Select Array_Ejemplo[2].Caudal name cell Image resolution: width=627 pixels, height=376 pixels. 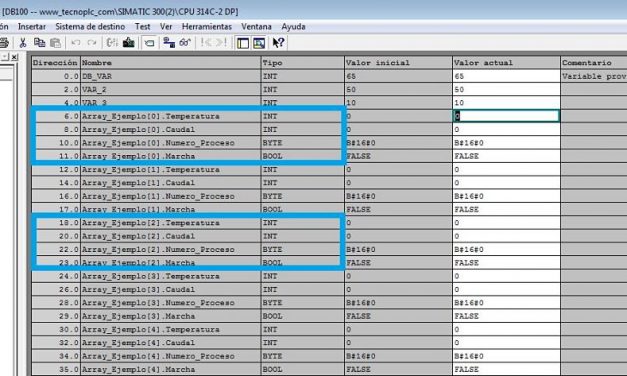click(x=170, y=236)
